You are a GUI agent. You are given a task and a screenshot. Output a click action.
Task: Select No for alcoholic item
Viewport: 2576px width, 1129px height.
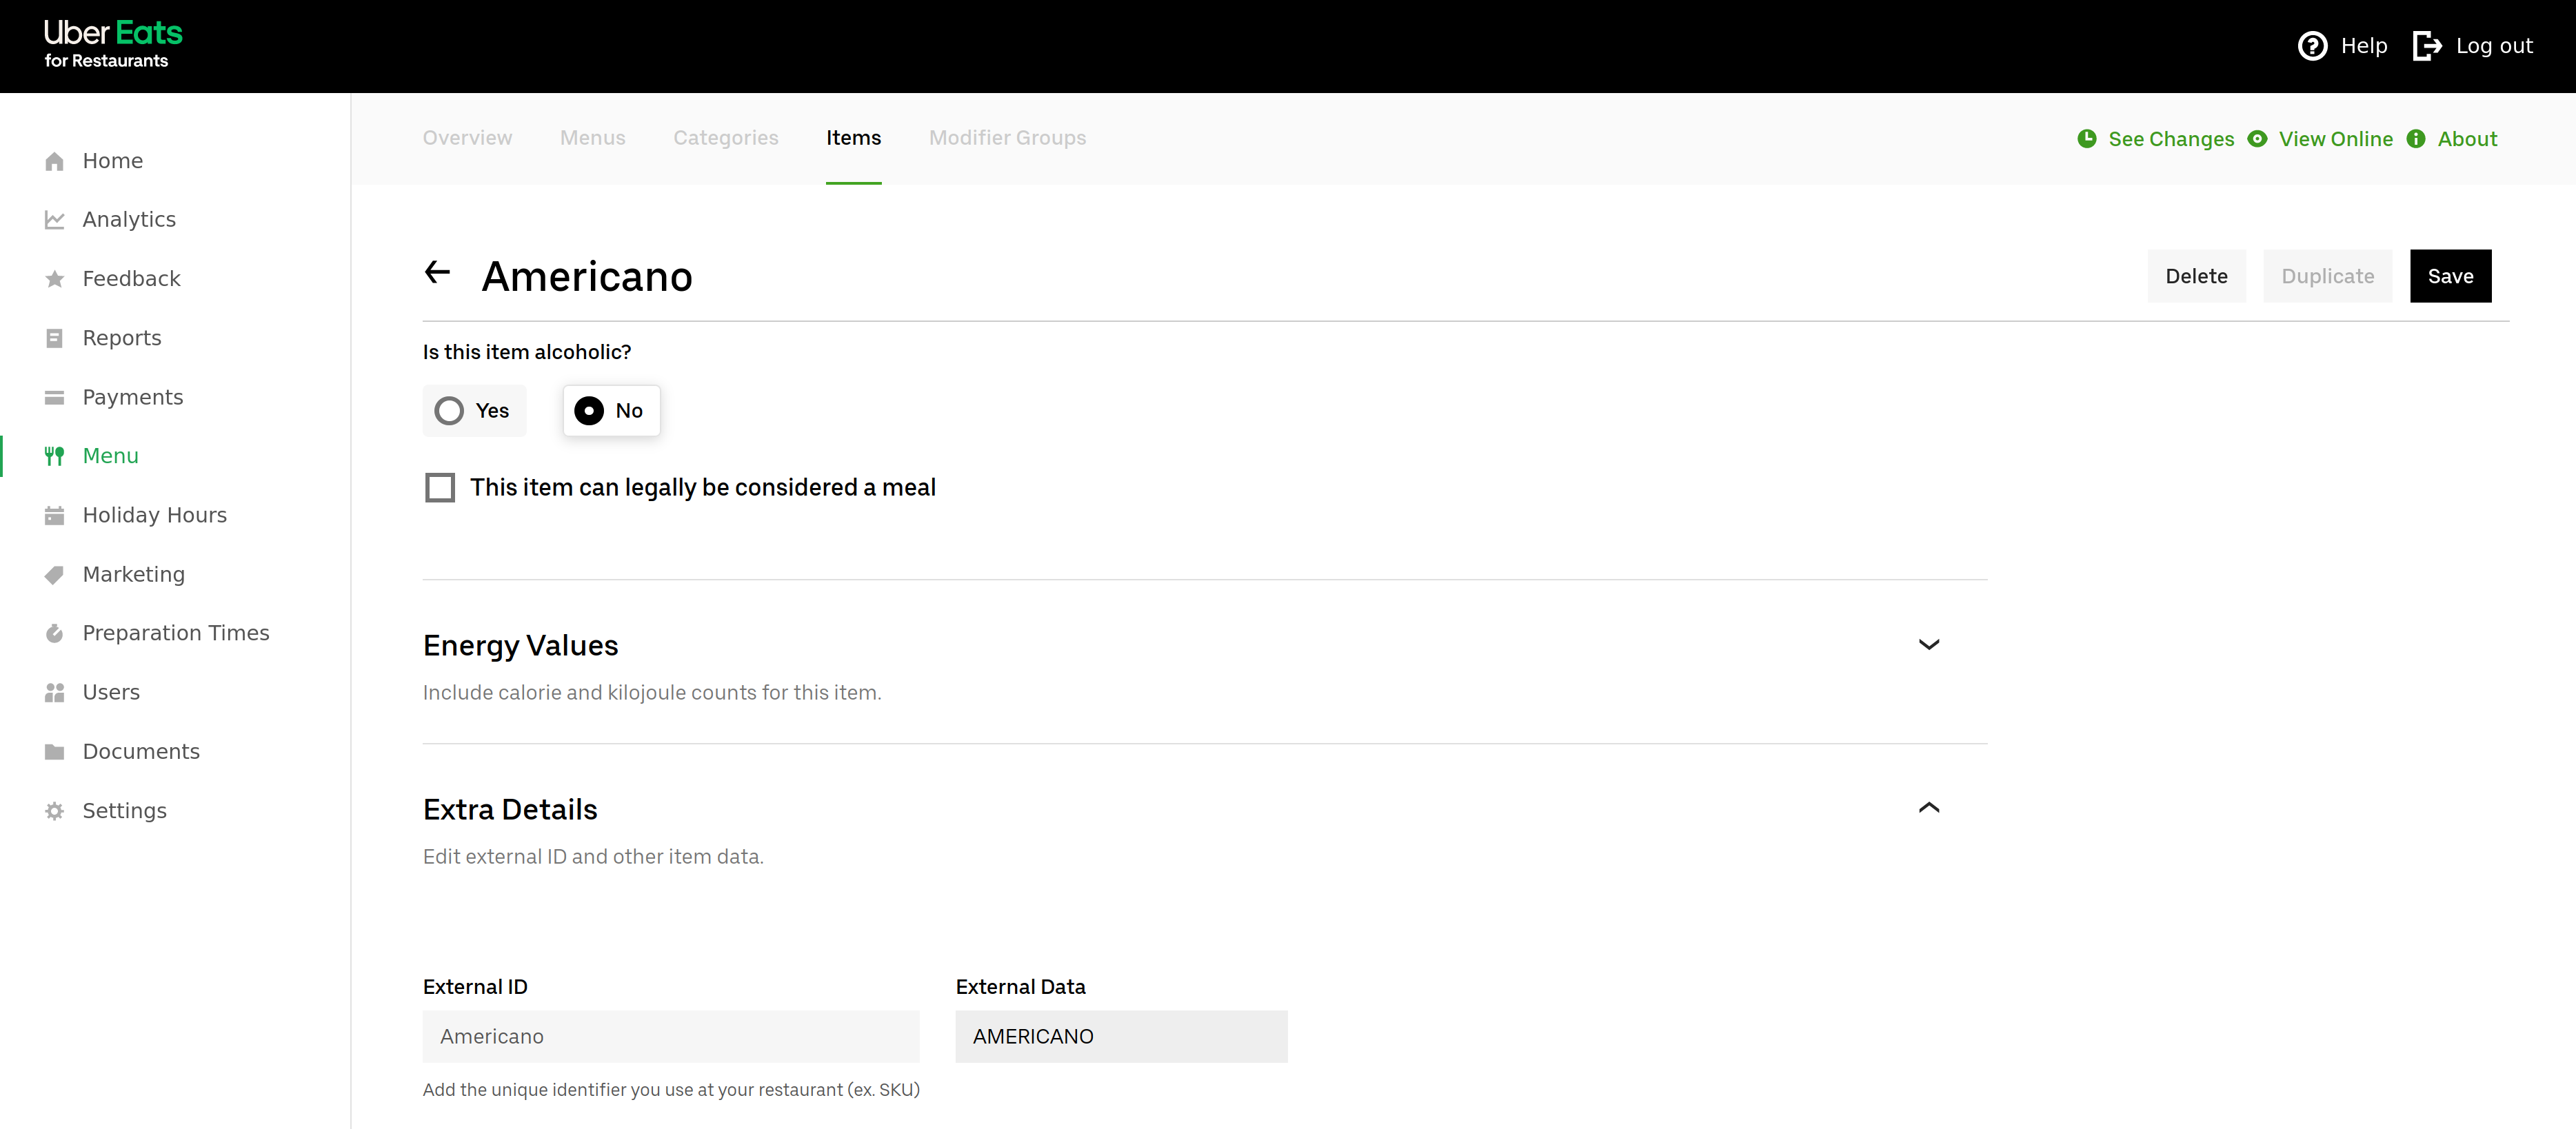click(611, 411)
